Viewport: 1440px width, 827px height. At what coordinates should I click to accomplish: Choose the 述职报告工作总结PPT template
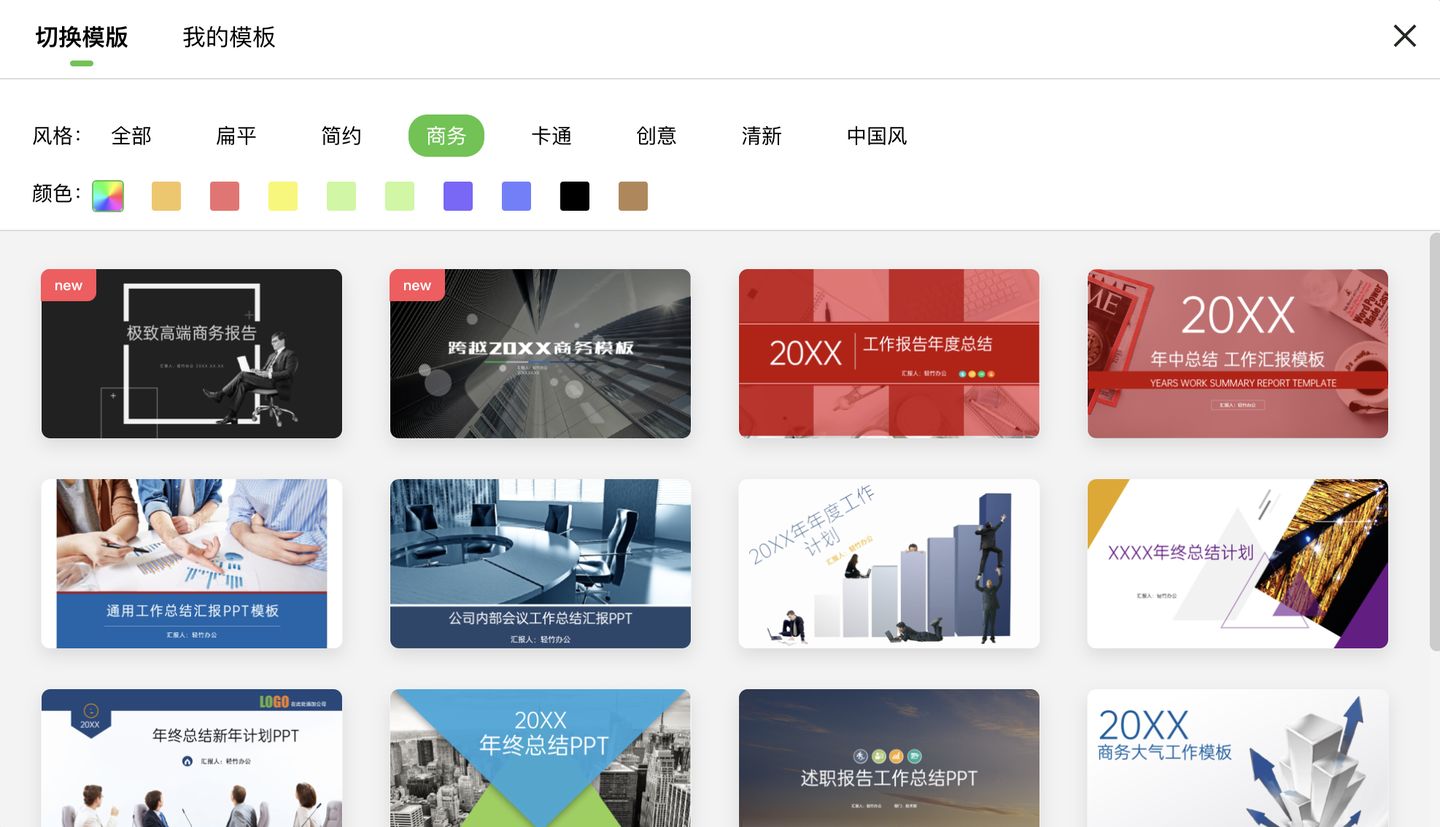889,758
